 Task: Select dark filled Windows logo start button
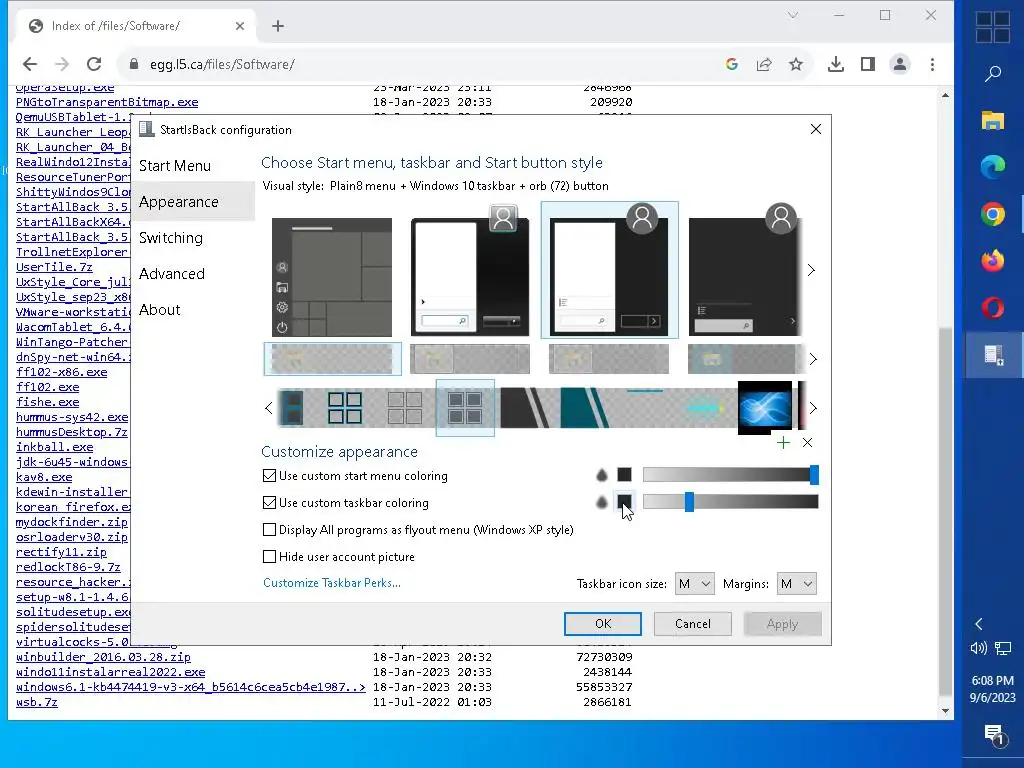click(465, 408)
